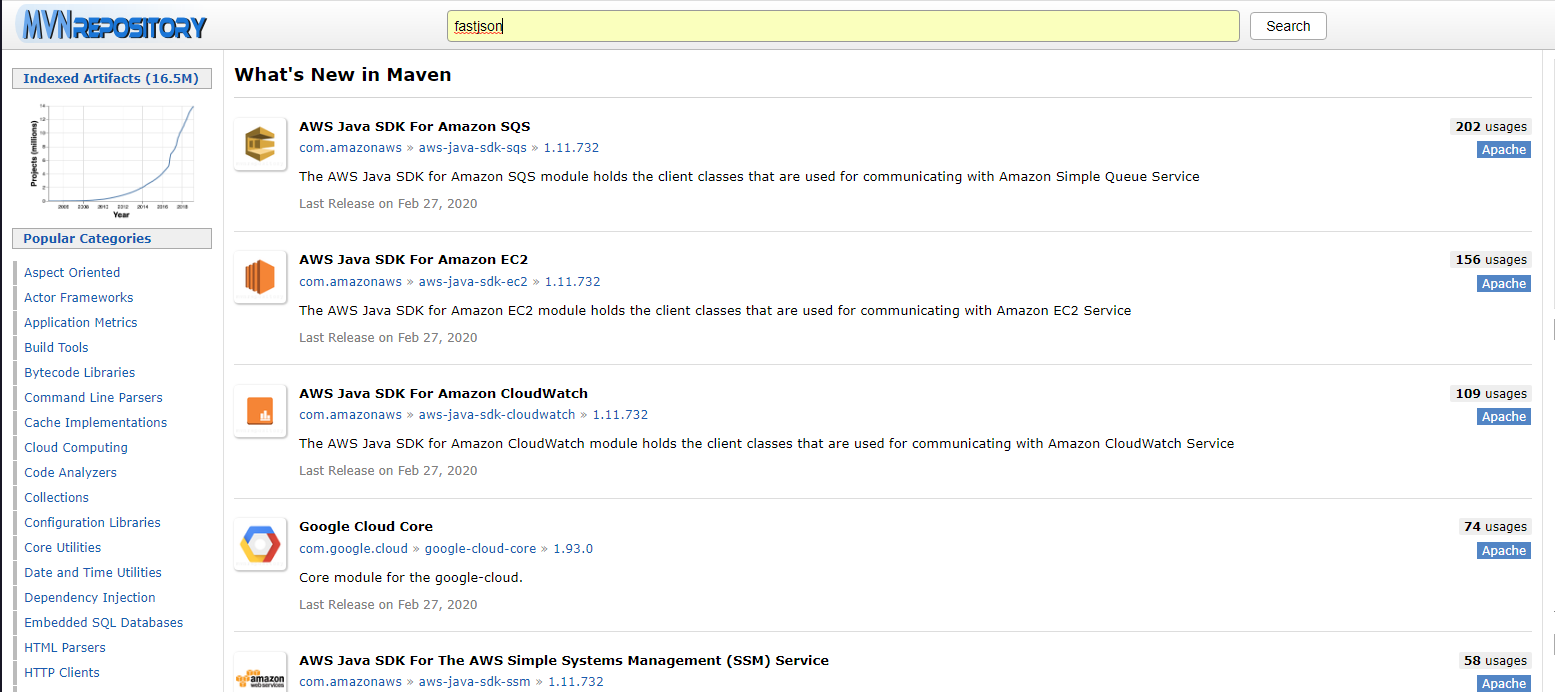Click Apache license tag on the EC2 row
The image size is (1555, 692).
click(x=1504, y=283)
